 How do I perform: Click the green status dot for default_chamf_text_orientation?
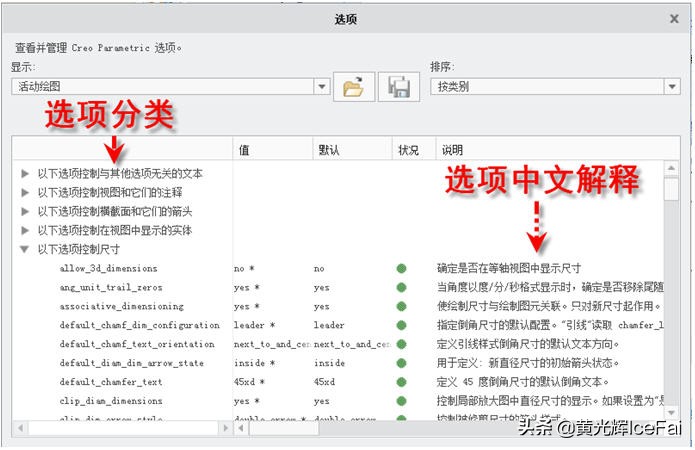coord(402,344)
